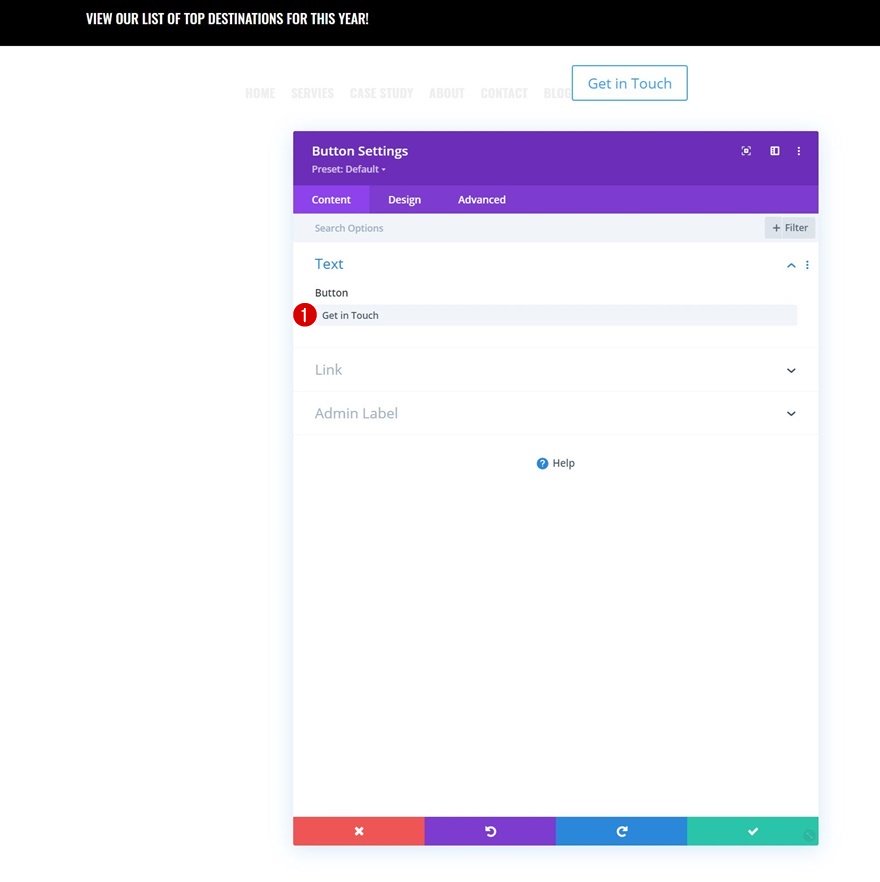The height and width of the screenshot is (882, 880).
Task: Click the top destinations banner text
Action: [227, 19]
